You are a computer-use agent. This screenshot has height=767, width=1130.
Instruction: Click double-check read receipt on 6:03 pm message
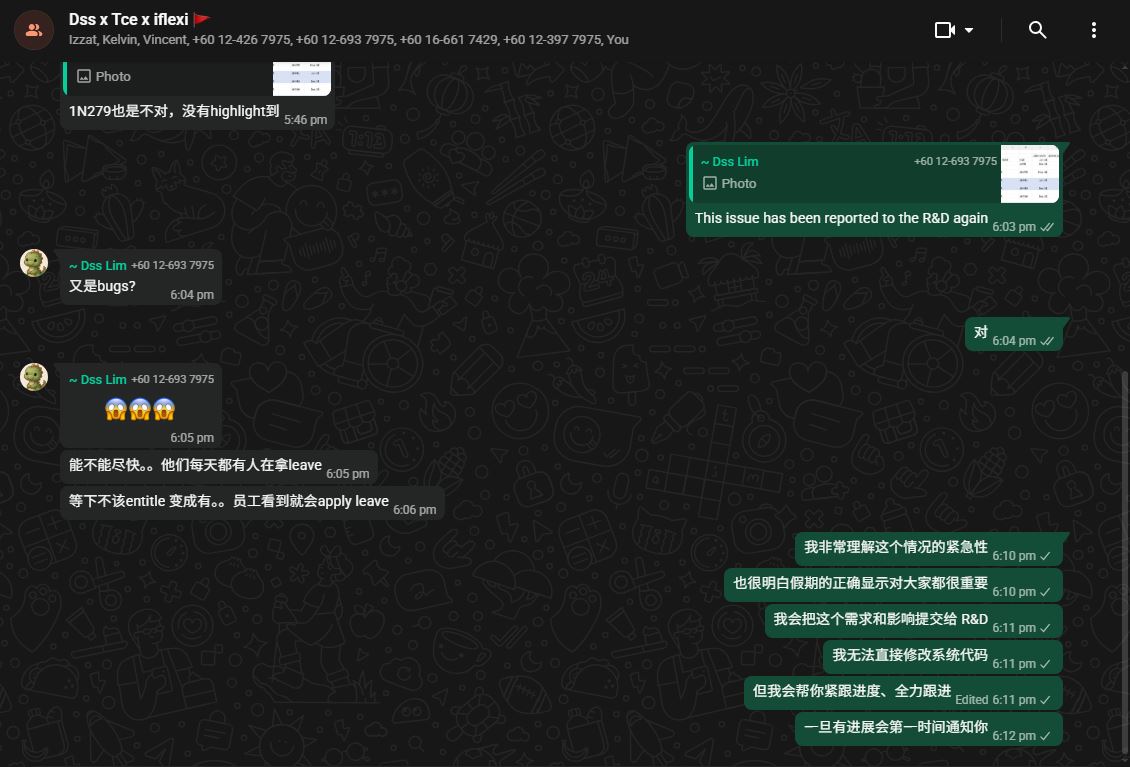point(1047,227)
